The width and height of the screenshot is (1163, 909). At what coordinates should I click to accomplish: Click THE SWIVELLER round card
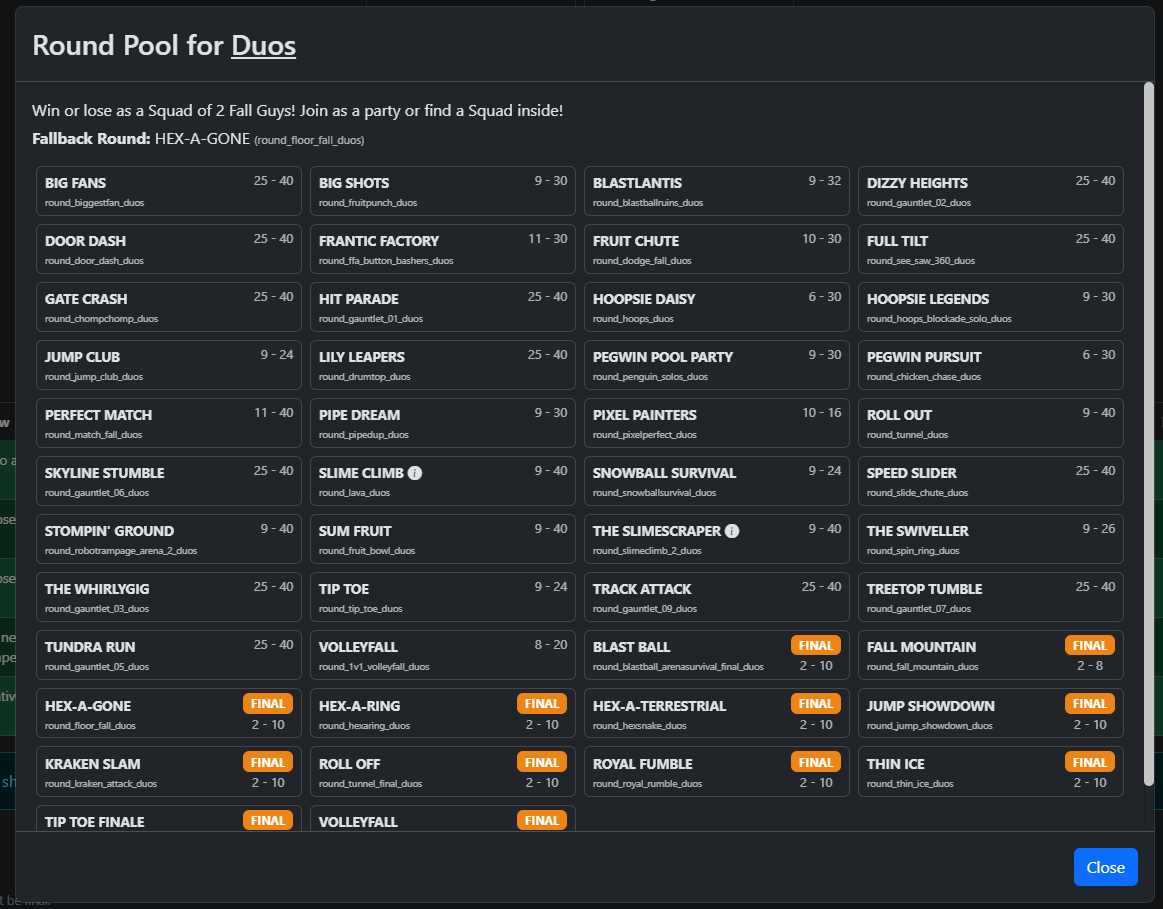[991, 539]
